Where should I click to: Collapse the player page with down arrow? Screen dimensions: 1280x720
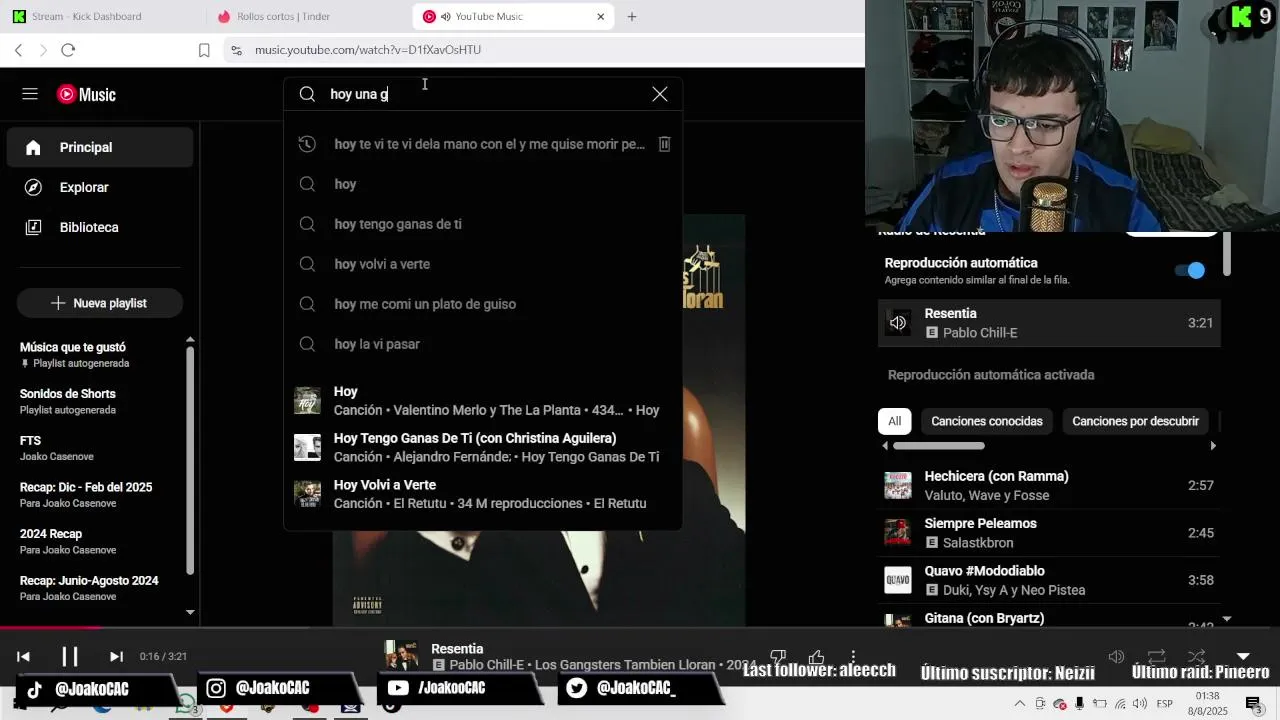click(1243, 657)
